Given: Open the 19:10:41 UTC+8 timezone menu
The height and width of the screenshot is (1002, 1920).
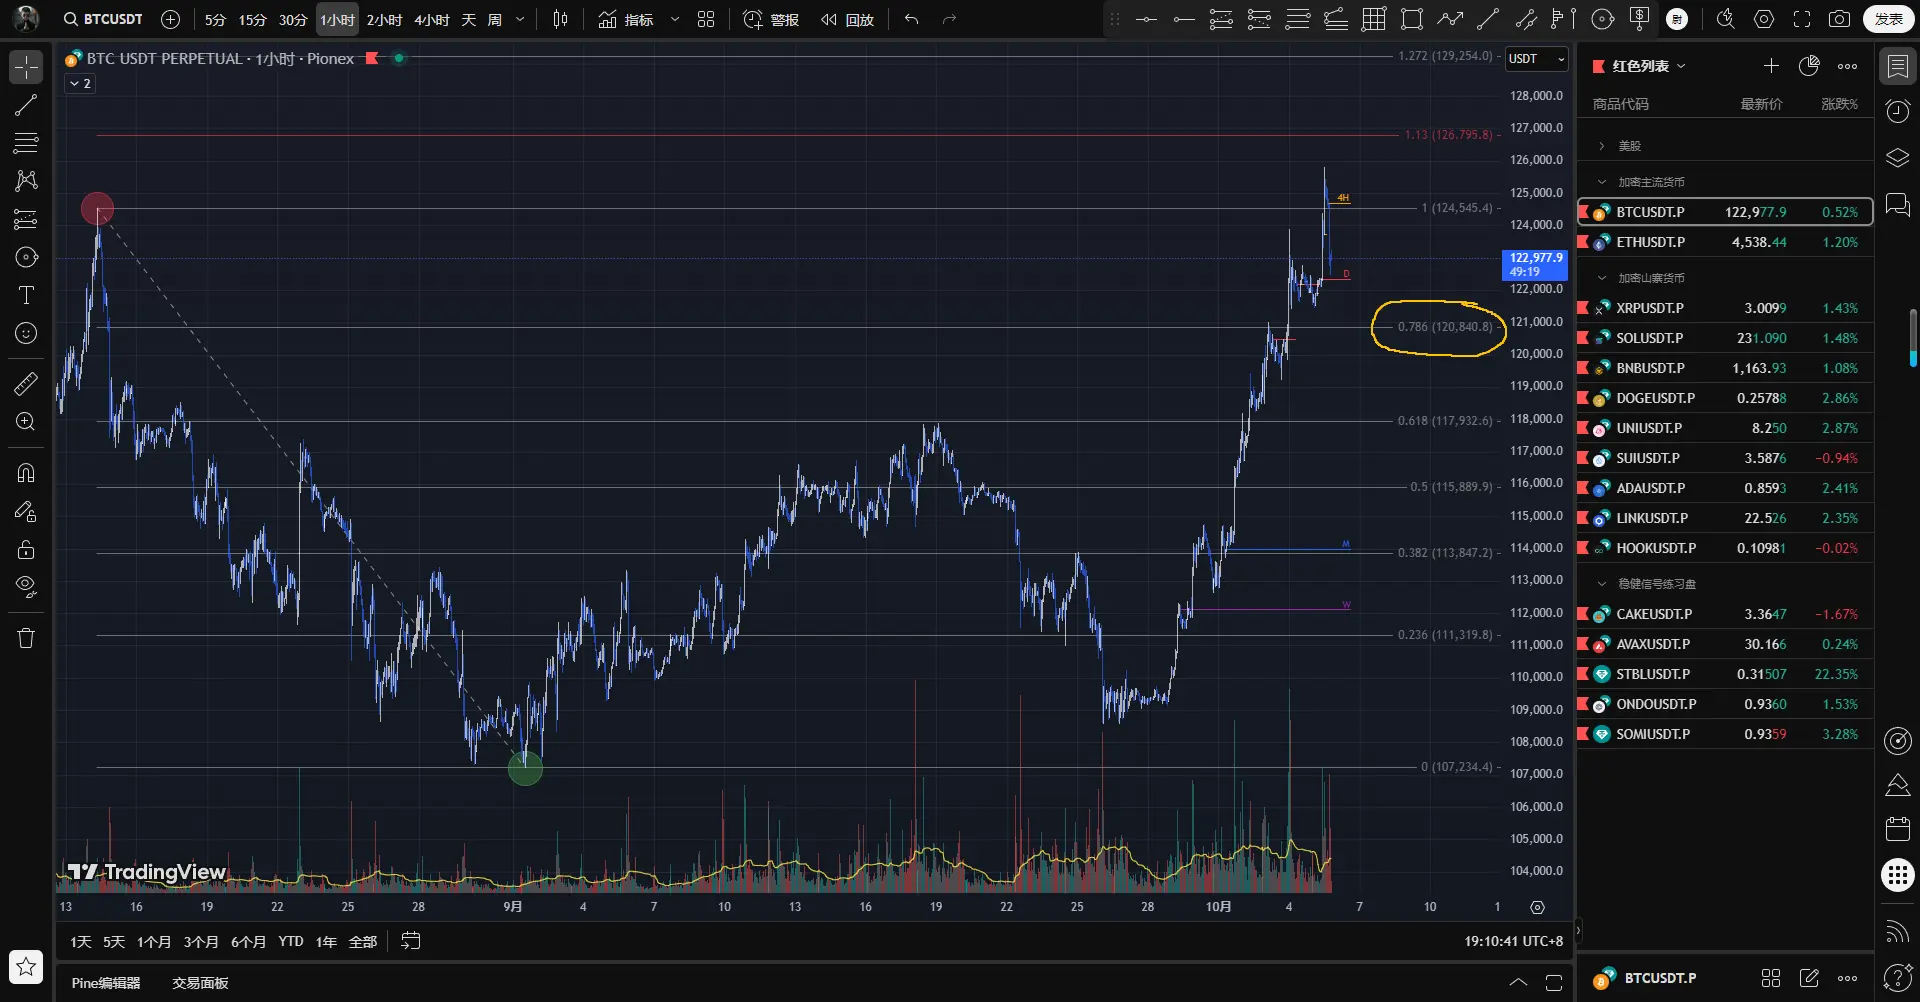Looking at the screenshot, I should tap(1513, 941).
